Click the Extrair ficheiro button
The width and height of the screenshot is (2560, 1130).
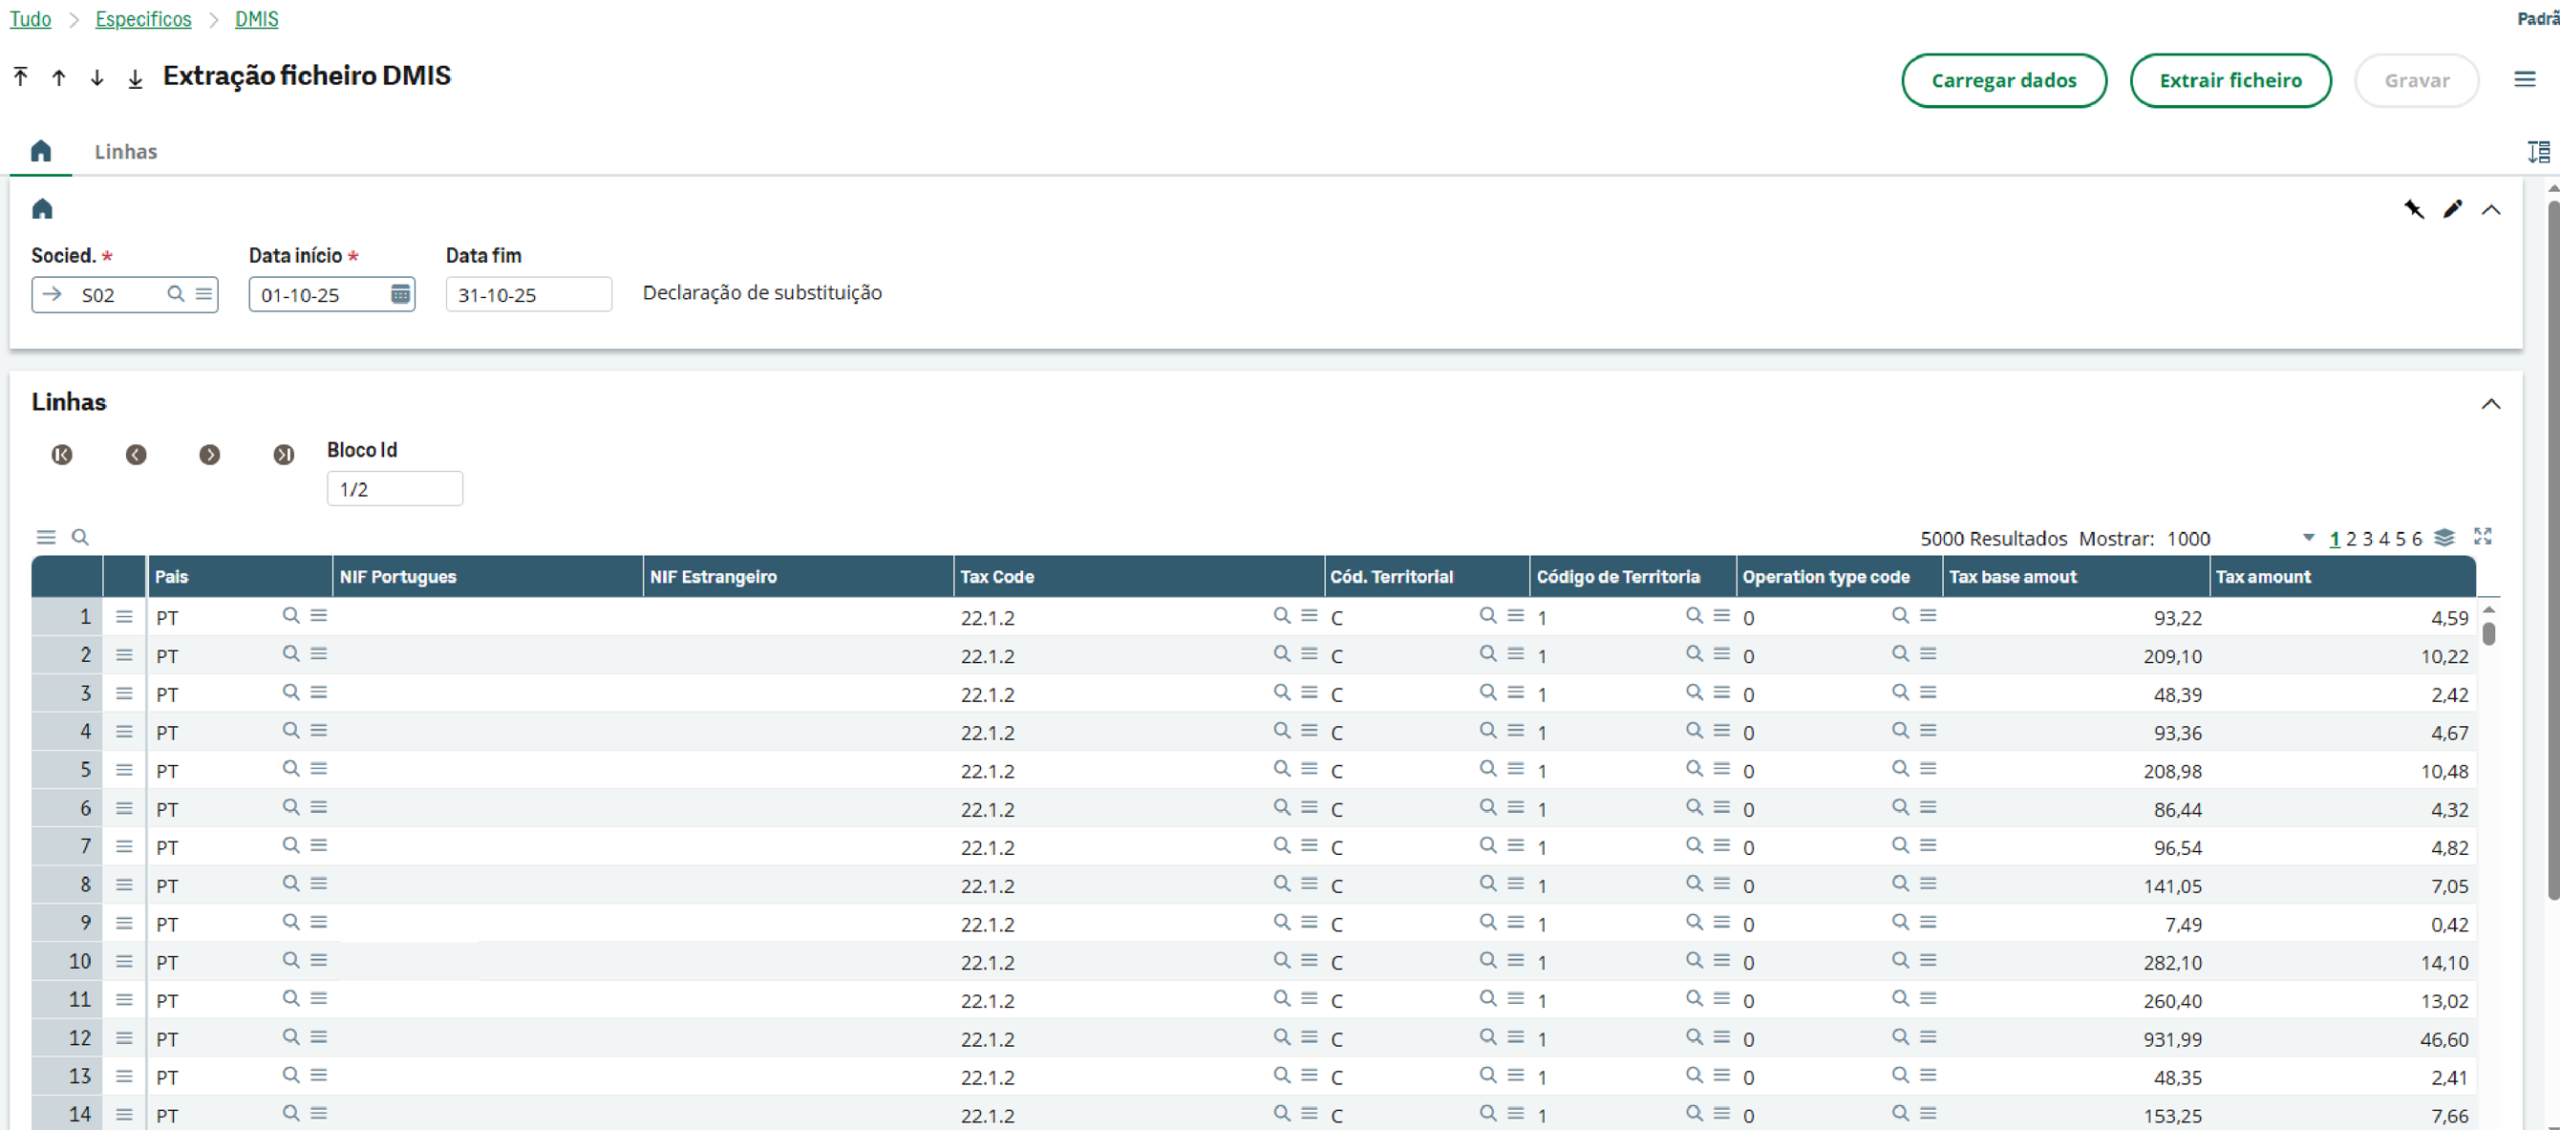tap(2230, 80)
